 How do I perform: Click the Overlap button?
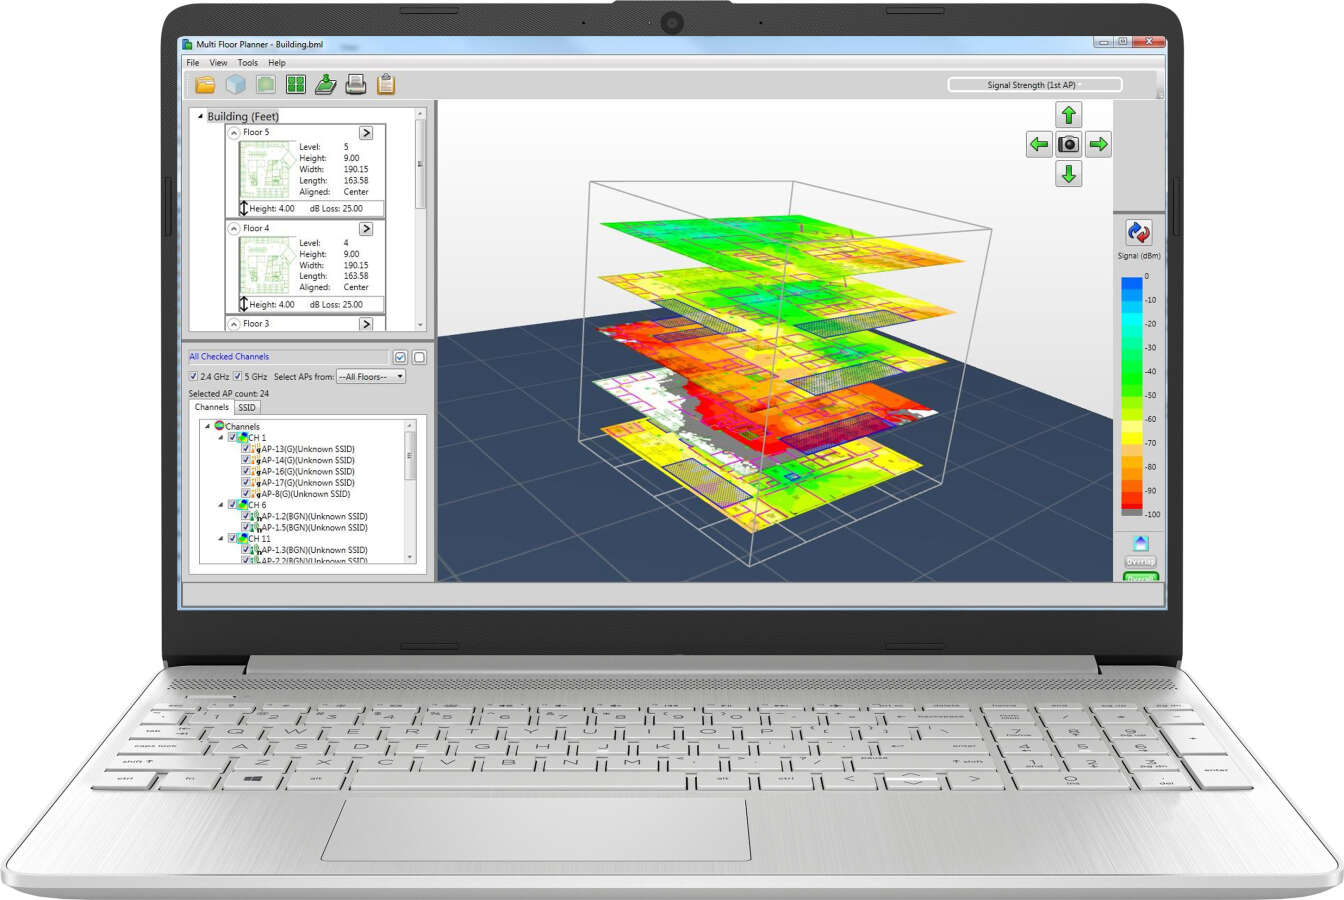point(1140,562)
